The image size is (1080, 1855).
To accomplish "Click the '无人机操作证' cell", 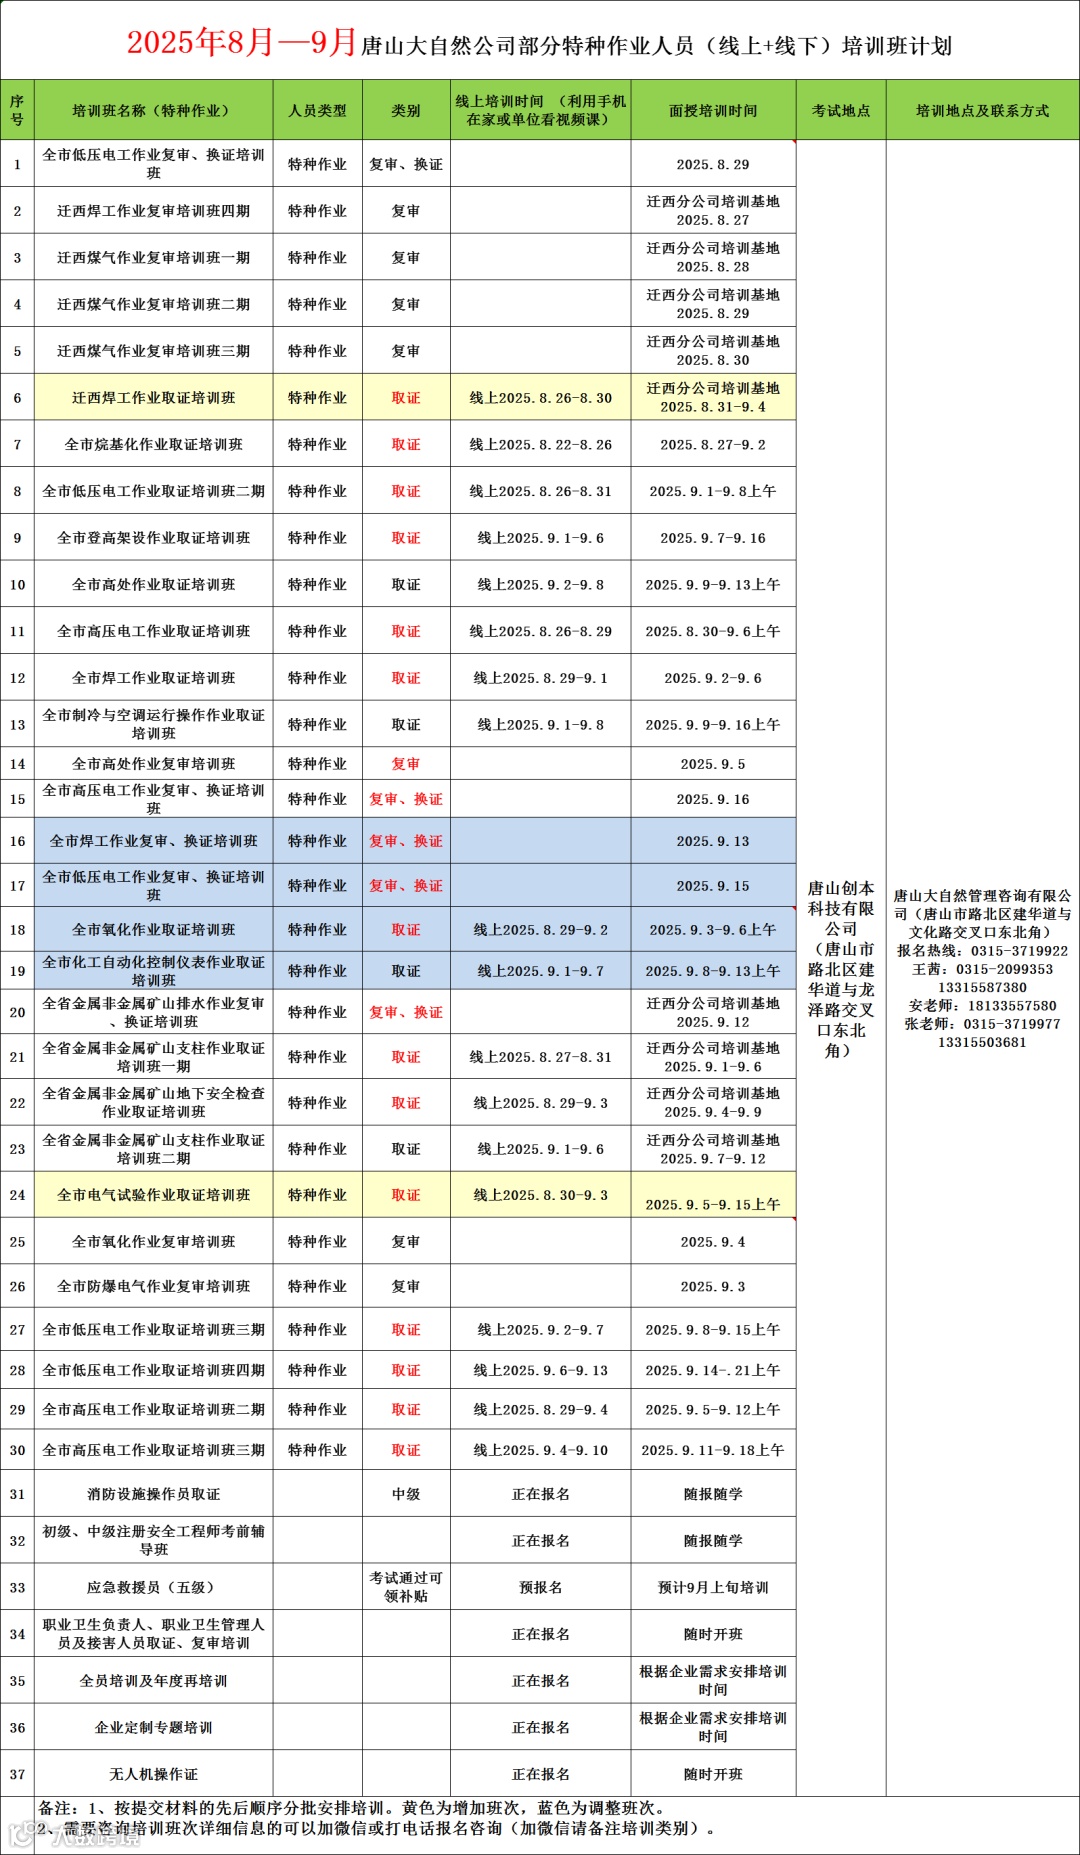I will [153, 1774].
